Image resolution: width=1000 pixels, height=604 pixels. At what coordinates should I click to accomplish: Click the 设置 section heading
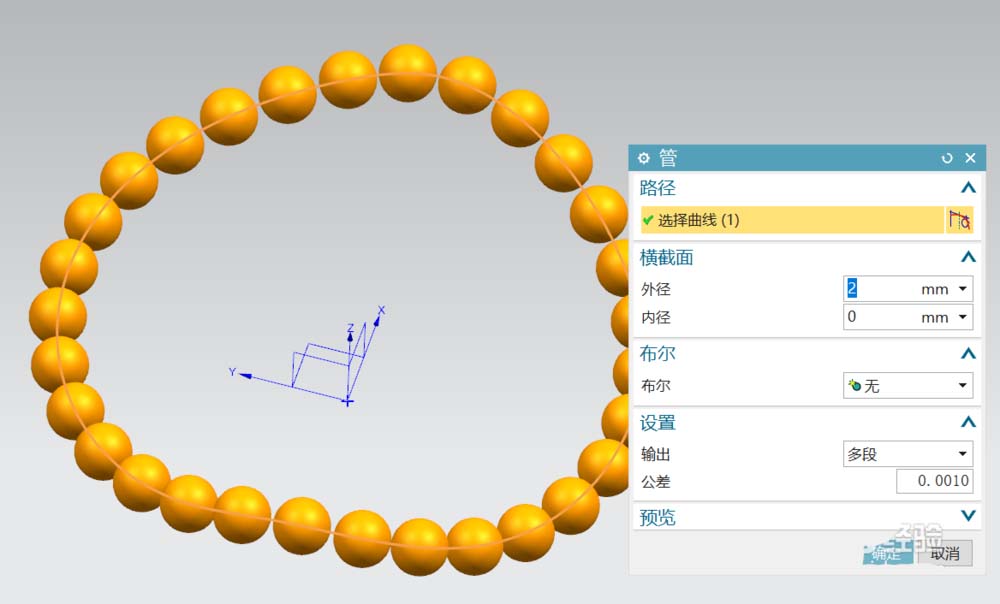[658, 423]
